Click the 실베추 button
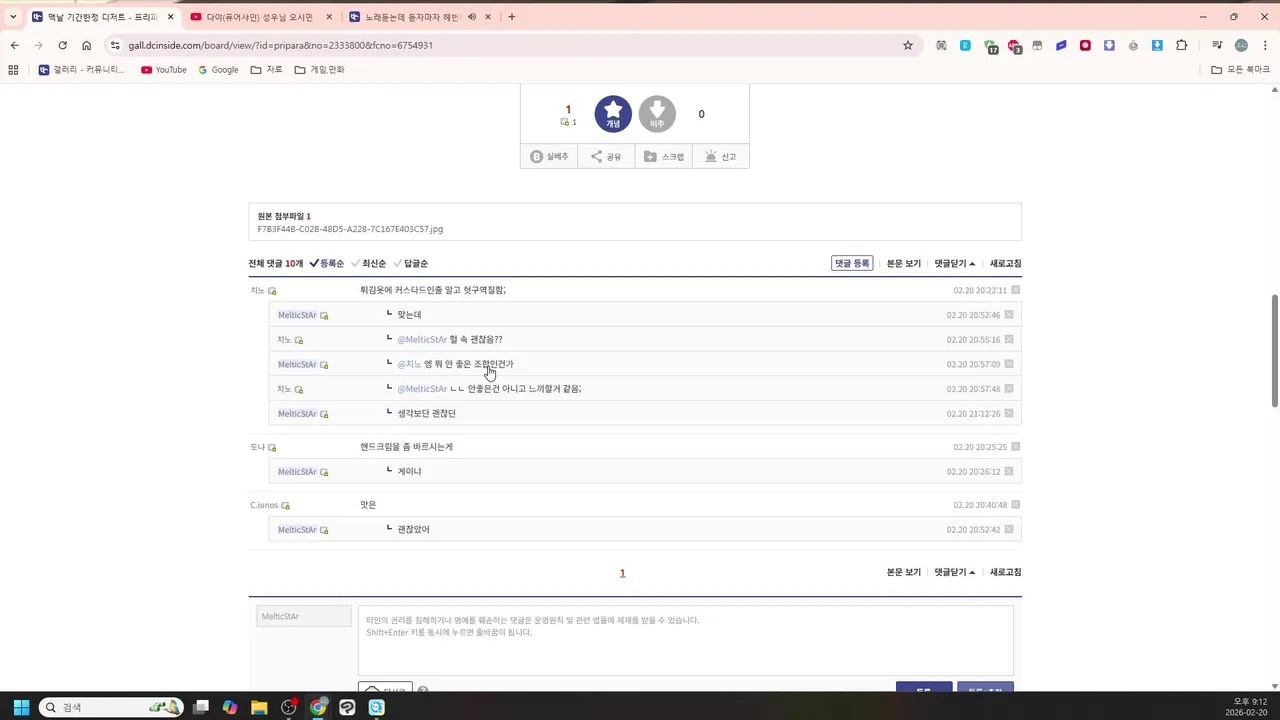Image resolution: width=1280 pixels, height=720 pixels. 549,157
